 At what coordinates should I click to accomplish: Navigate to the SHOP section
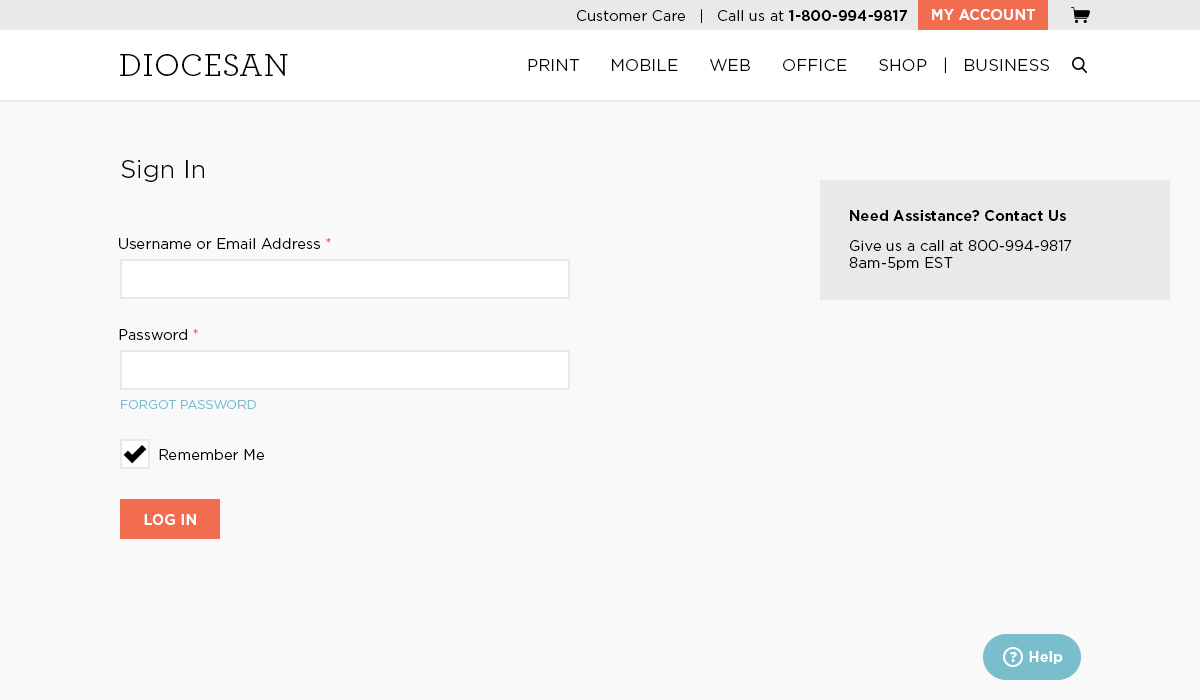pos(902,65)
